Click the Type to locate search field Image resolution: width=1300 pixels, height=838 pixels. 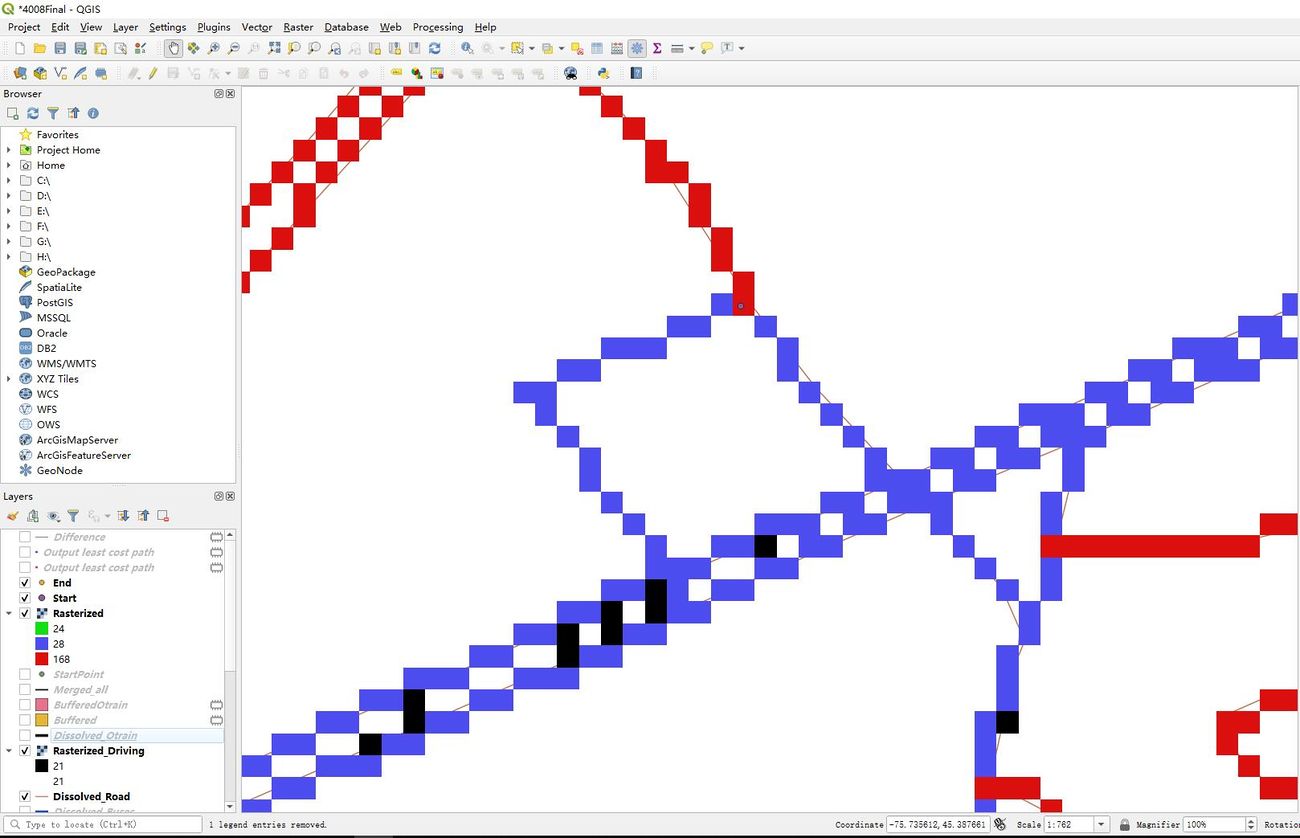click(105, 825)
